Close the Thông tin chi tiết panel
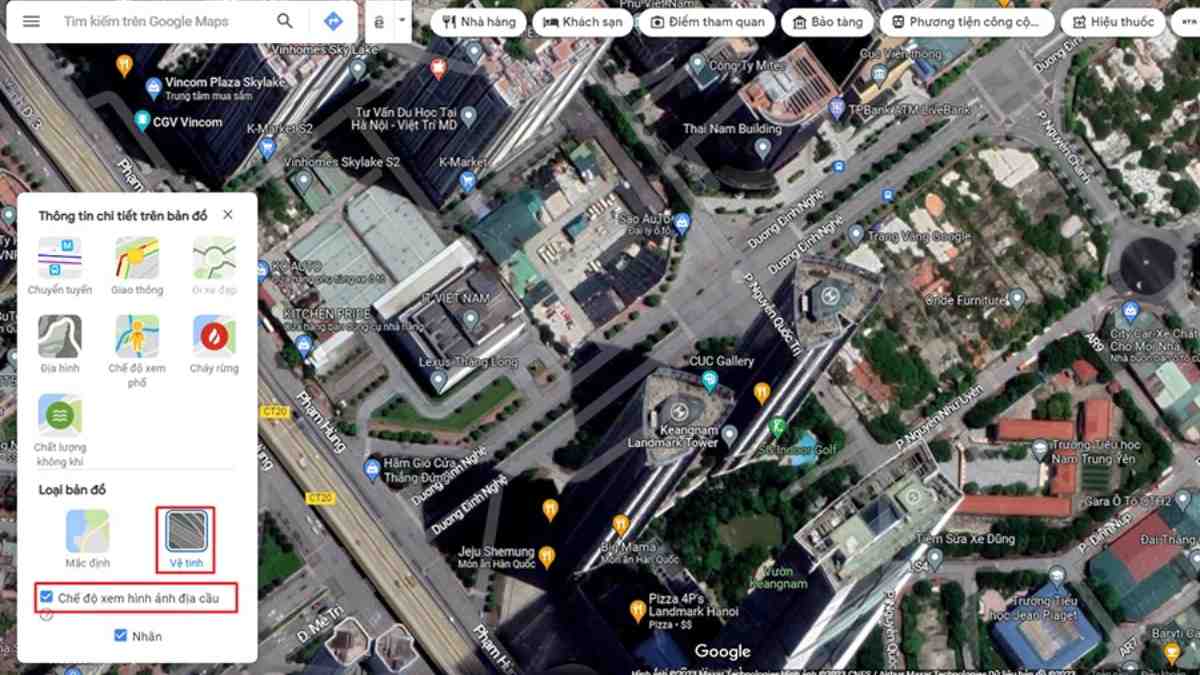The width and height of the screenshot is (1200, 675). click(227, 213)
